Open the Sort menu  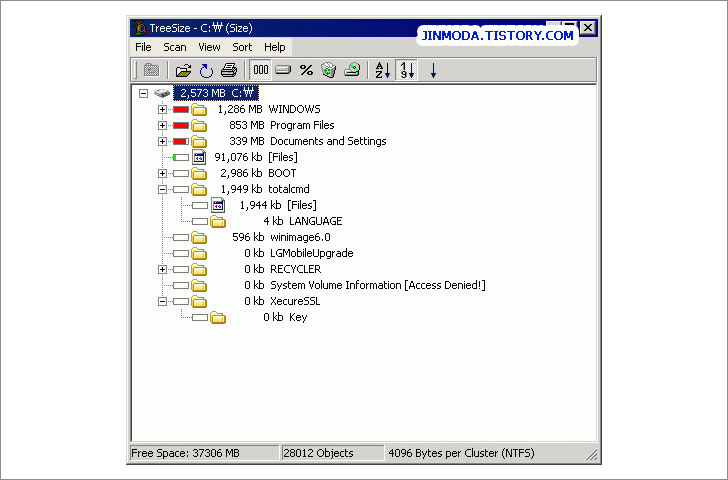(242, 47)
